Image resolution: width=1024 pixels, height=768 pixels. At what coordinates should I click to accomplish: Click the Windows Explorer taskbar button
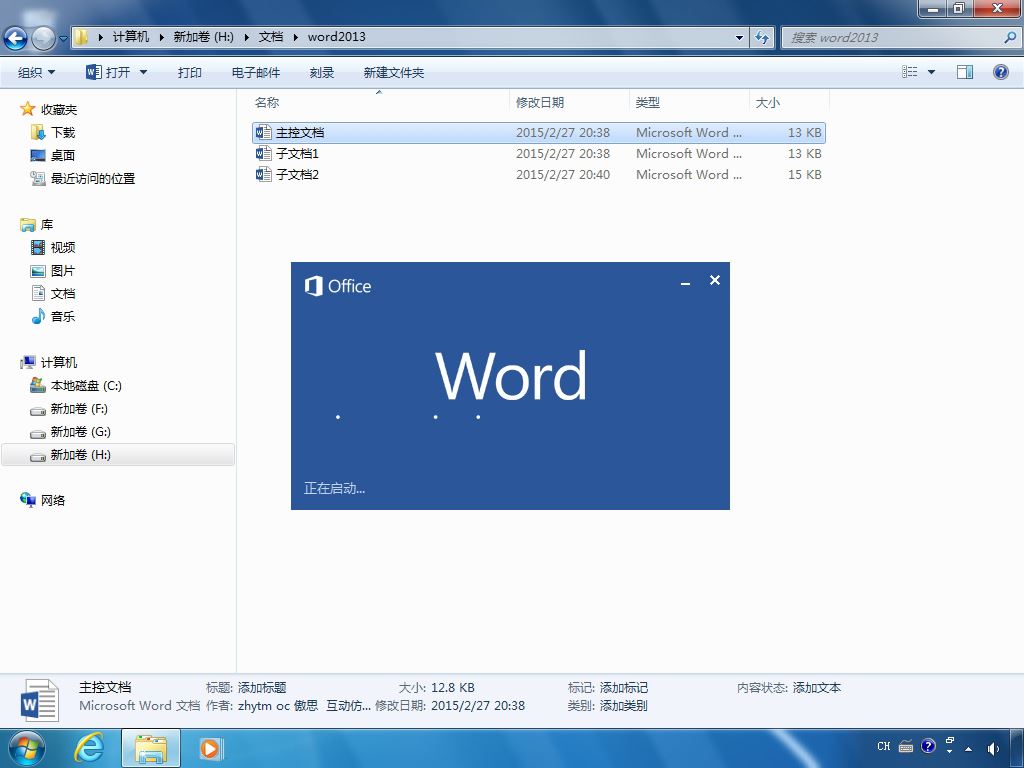(150, 748)
